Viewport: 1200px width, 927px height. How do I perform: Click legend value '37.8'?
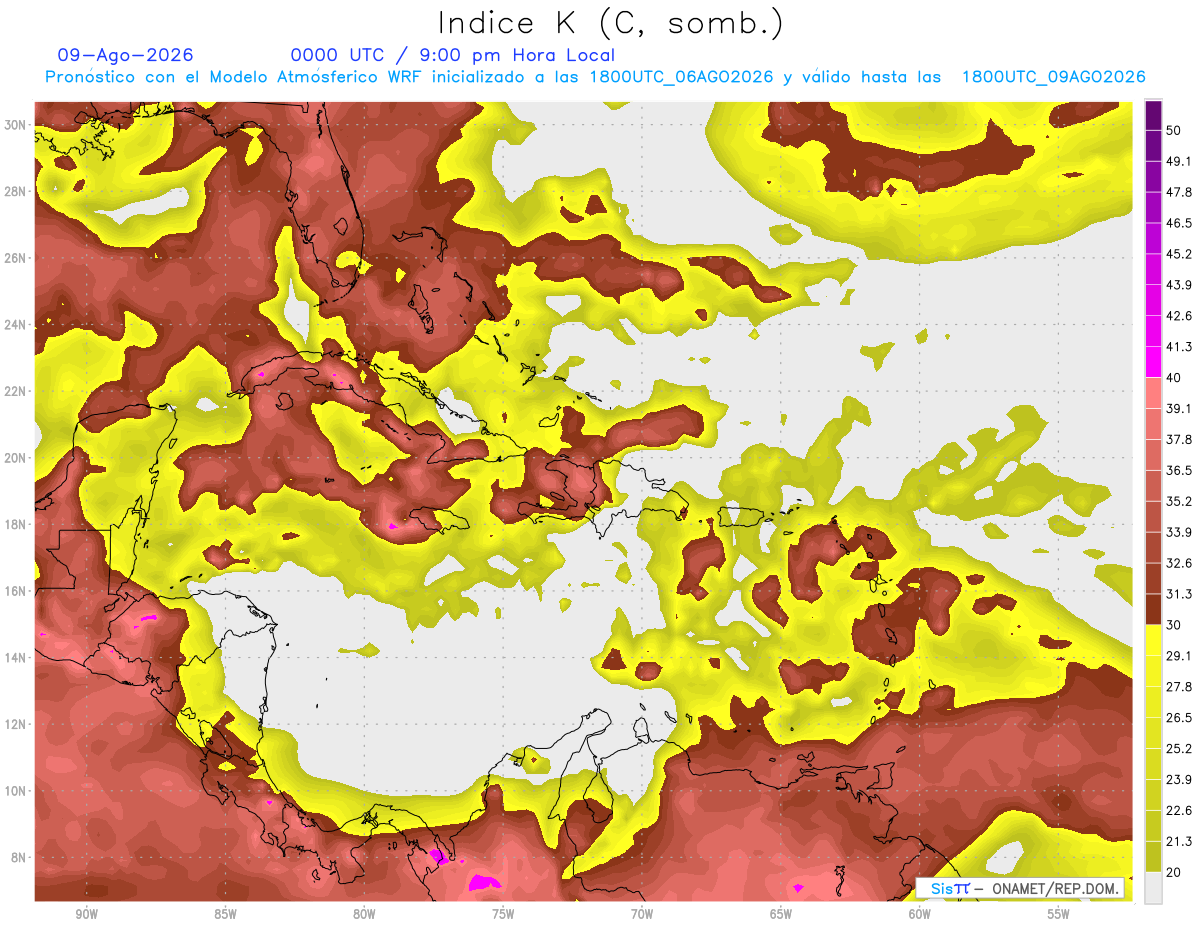tap(1178, 439)
